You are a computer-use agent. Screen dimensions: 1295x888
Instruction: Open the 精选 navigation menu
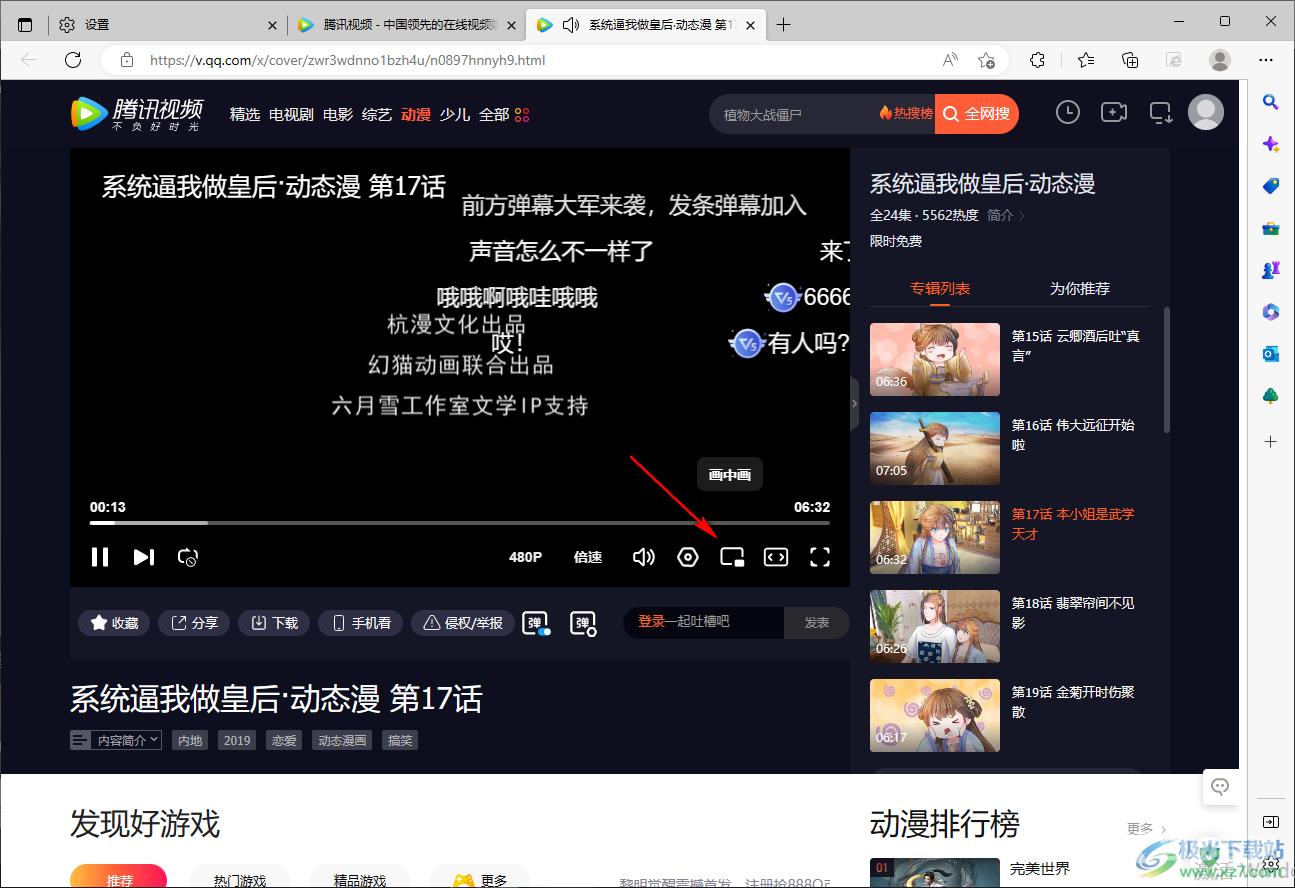(x=245, y=114)
